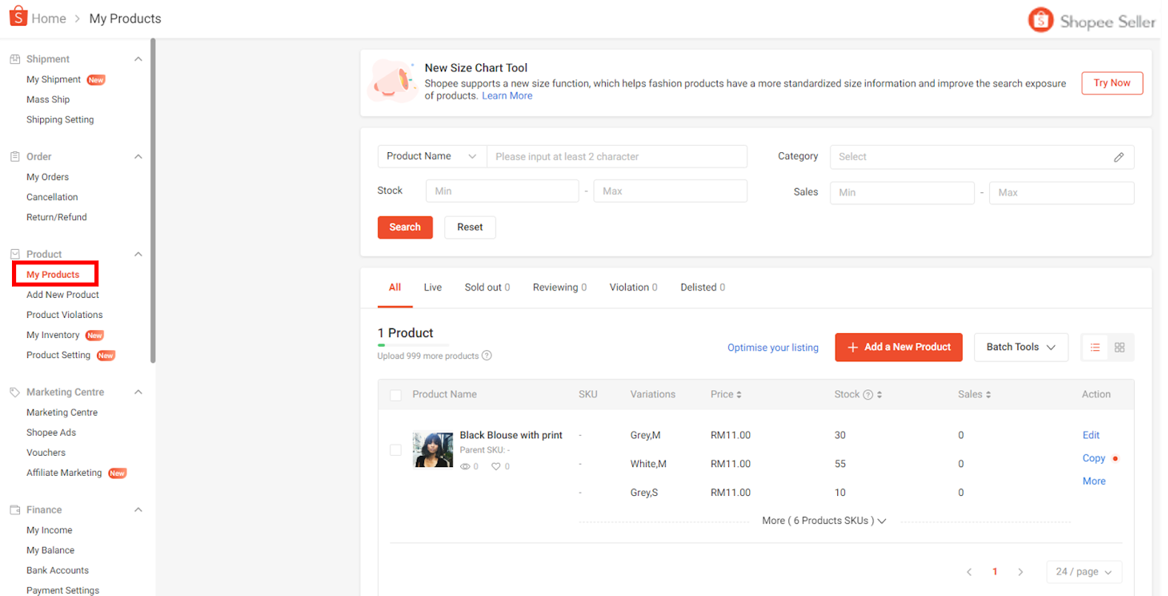The width and height of the screenshot is (1168, 596).
Task: Click the Add a New Product button
Action: pos(898,347)
